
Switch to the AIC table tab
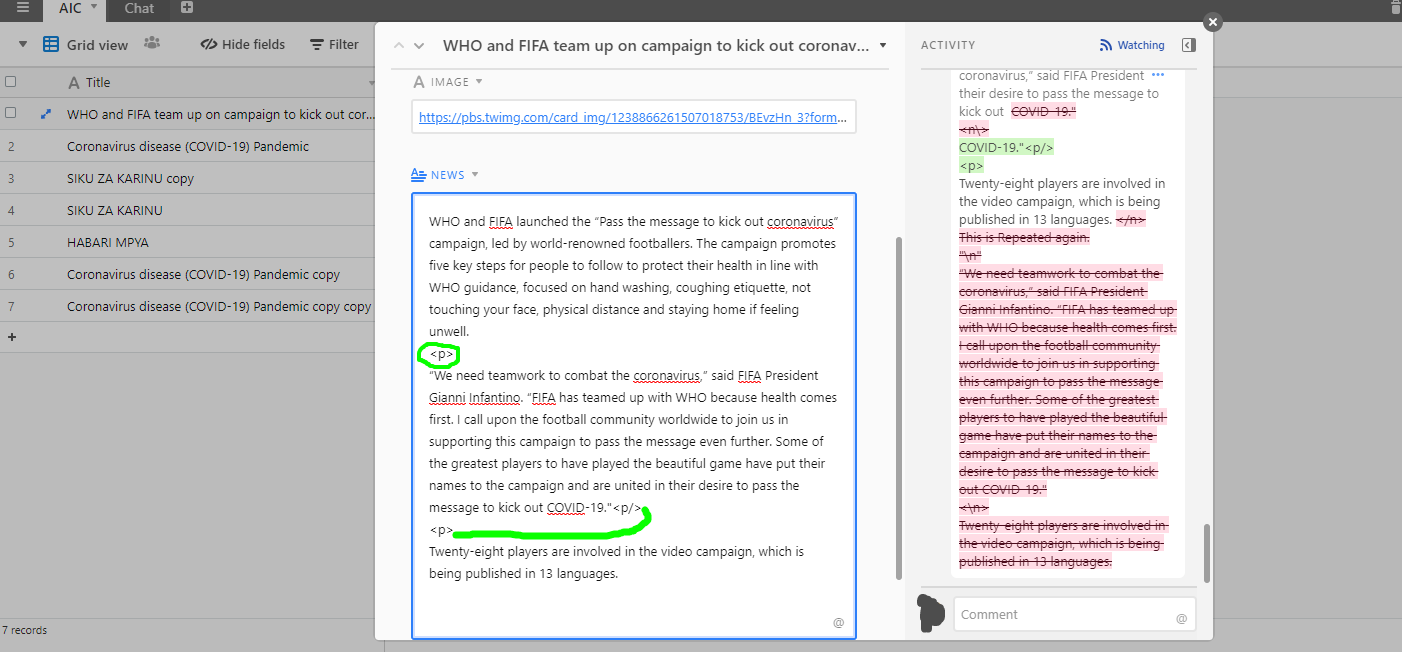(x=70, y=8)
